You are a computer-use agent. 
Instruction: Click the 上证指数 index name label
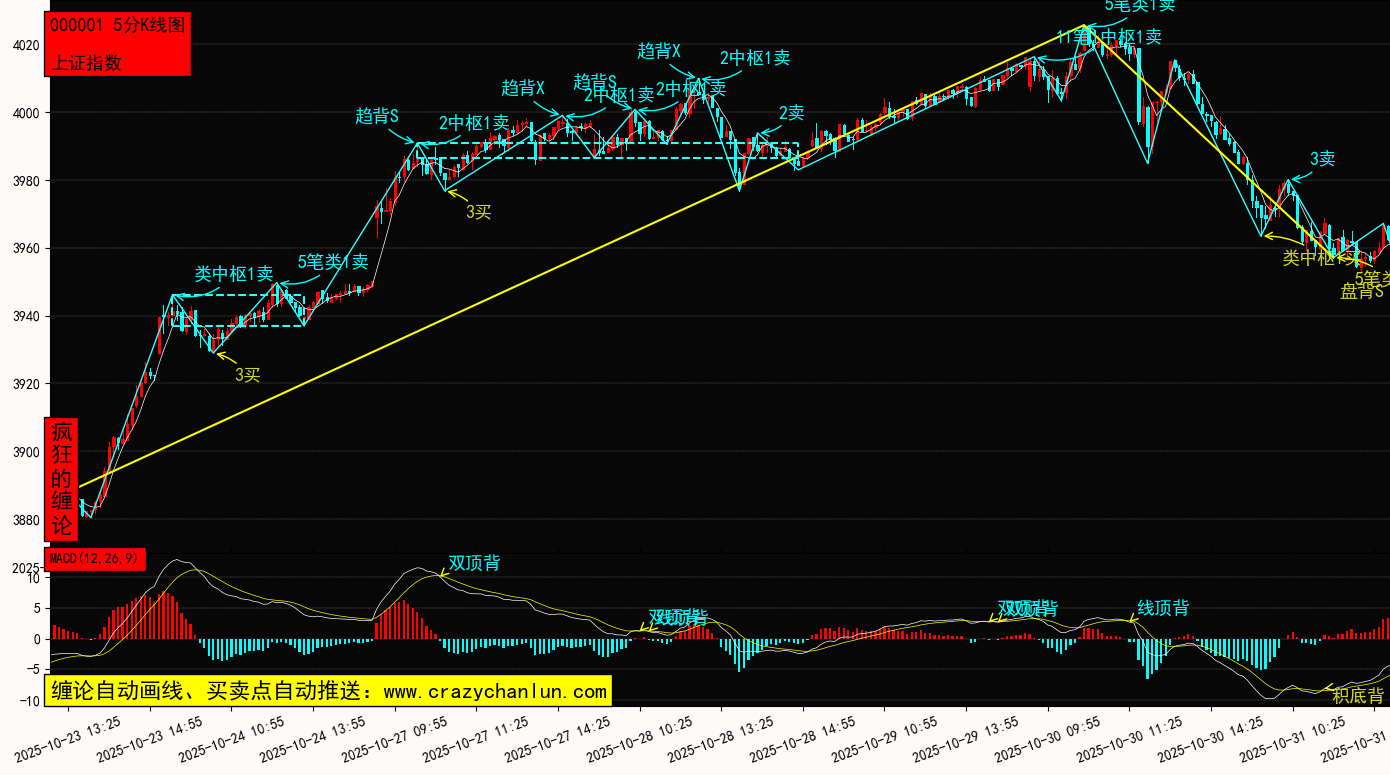(x=86, y=62)
